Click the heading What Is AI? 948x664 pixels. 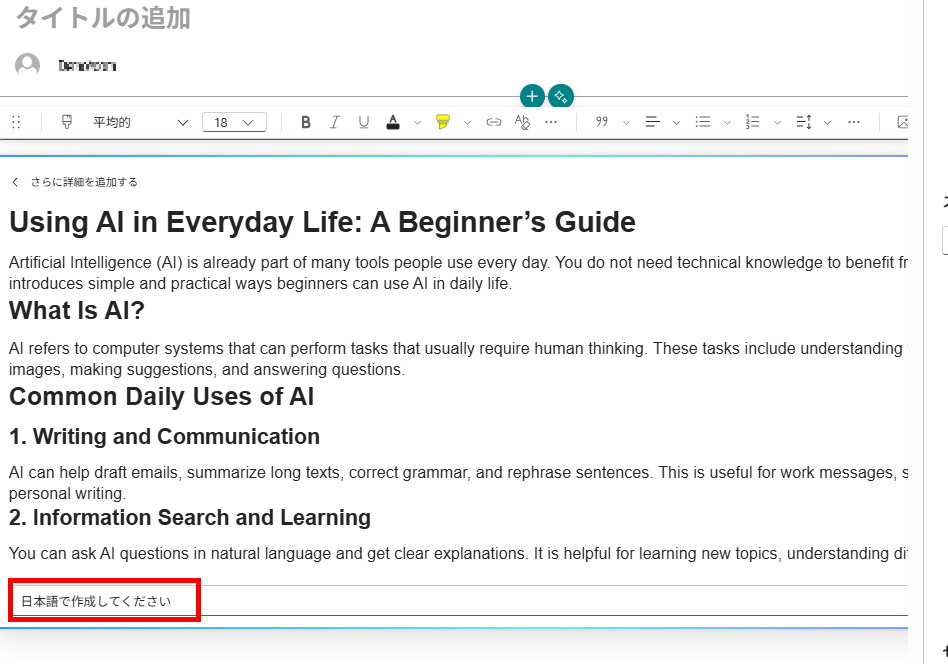pyautogui.click(x=77, y=310)
